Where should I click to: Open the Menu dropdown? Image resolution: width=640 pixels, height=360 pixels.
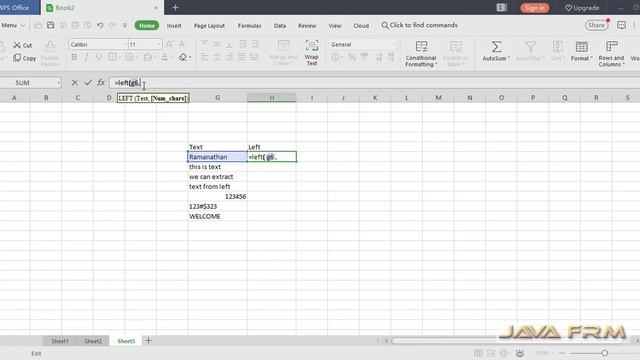pyautogui.click(x=13, y=25)
